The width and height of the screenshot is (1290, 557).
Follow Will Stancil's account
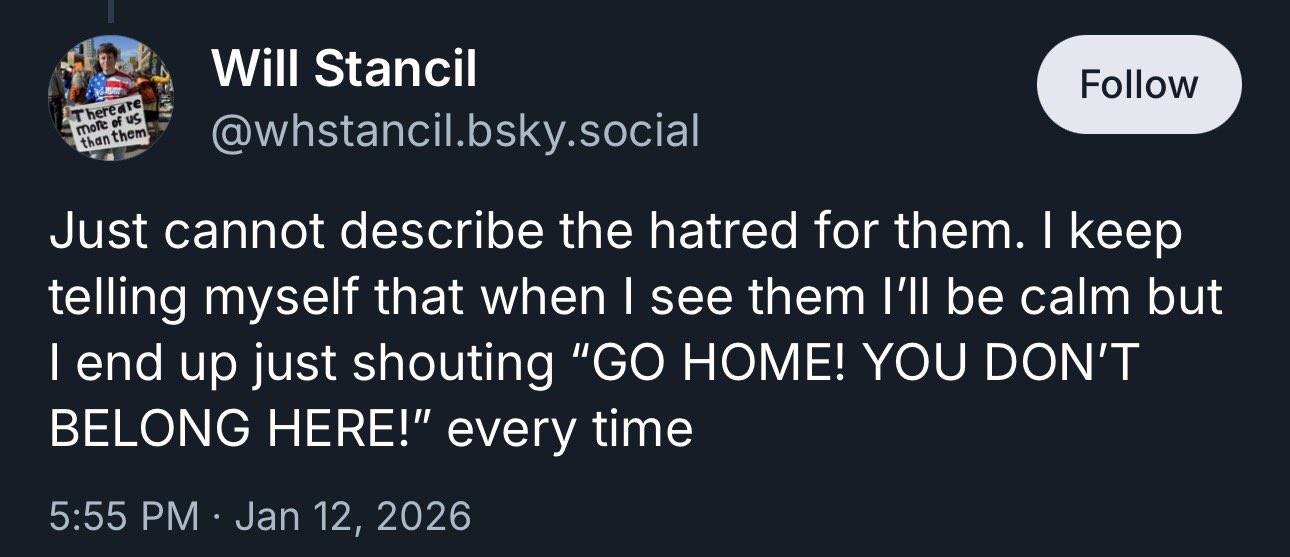(1139, 85)
